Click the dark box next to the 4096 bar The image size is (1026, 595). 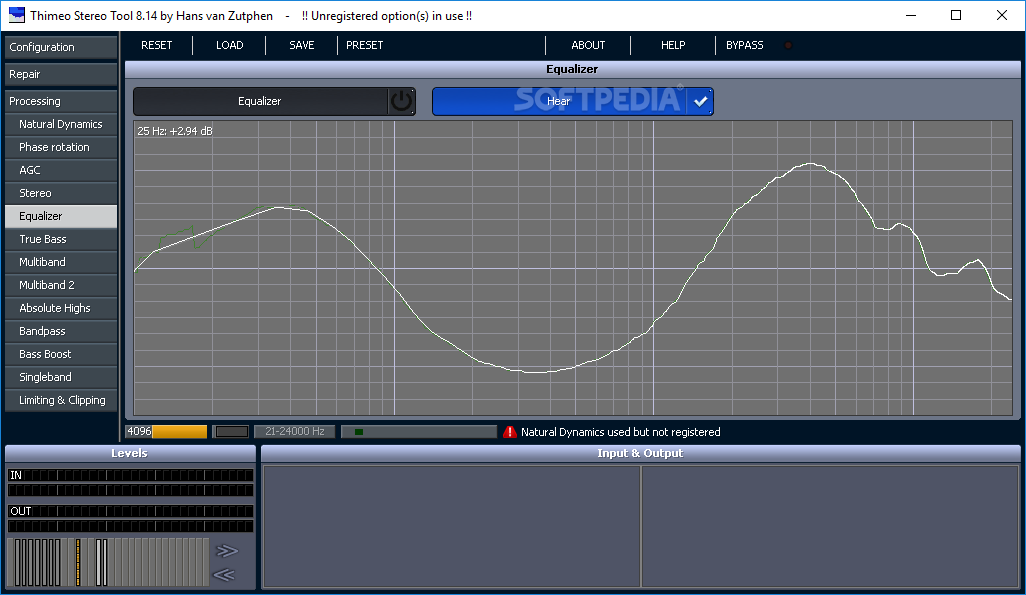pos(232,431)
